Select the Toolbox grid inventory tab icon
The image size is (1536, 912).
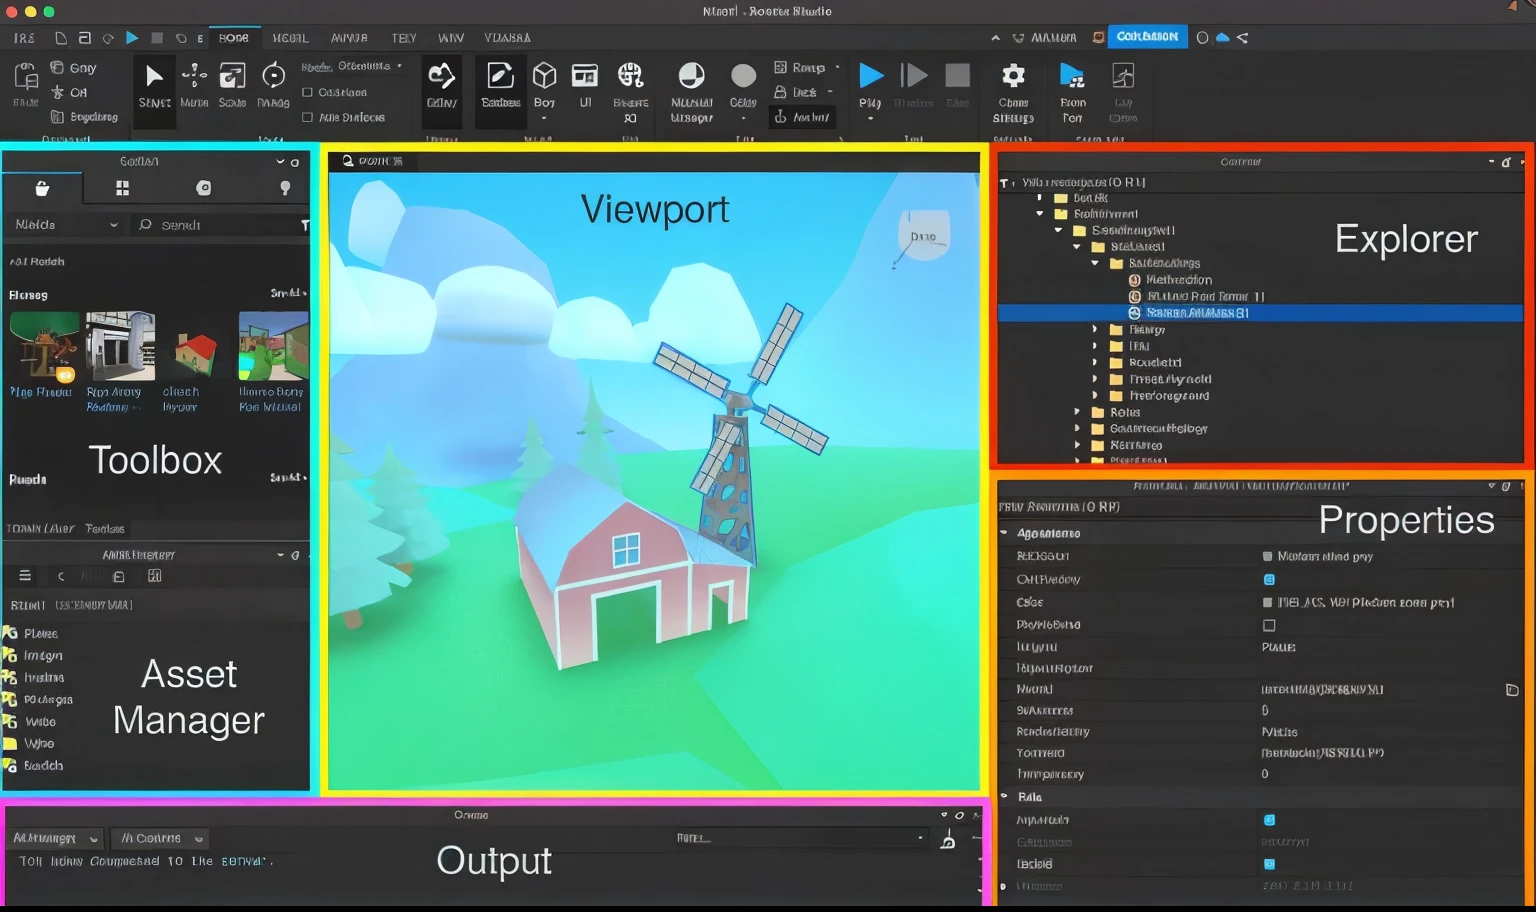point(122,188)
